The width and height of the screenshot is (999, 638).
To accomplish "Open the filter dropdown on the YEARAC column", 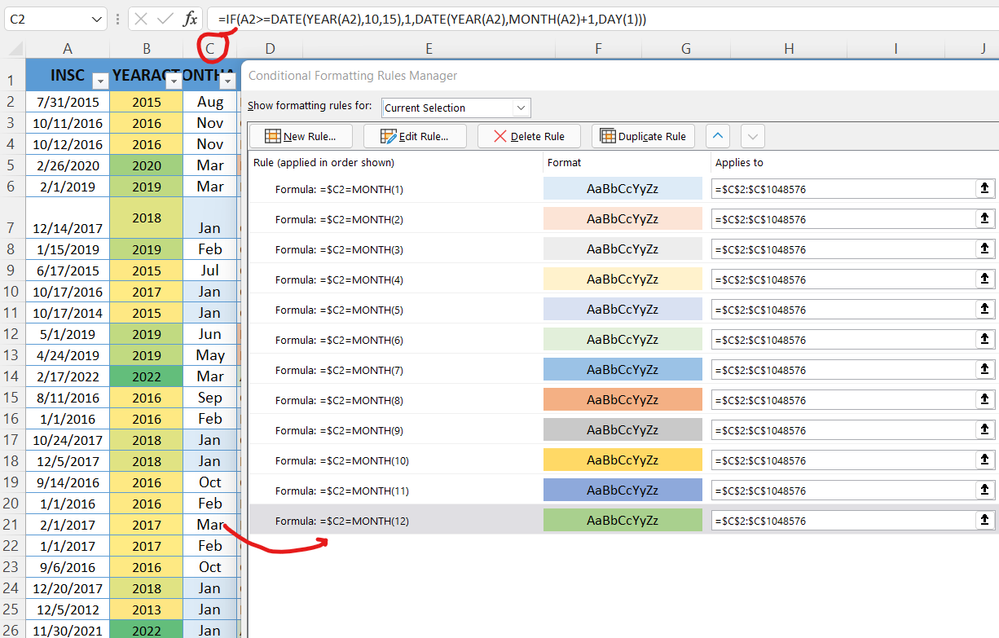I will point(173,79).
